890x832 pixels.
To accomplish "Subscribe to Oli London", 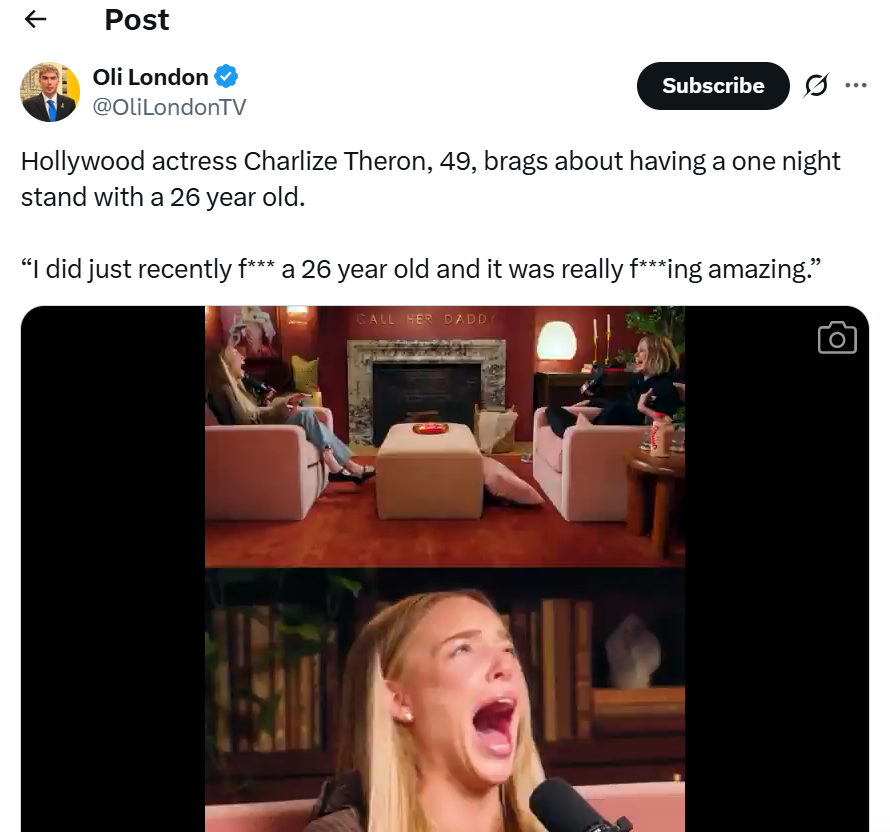I will point(713,86).
